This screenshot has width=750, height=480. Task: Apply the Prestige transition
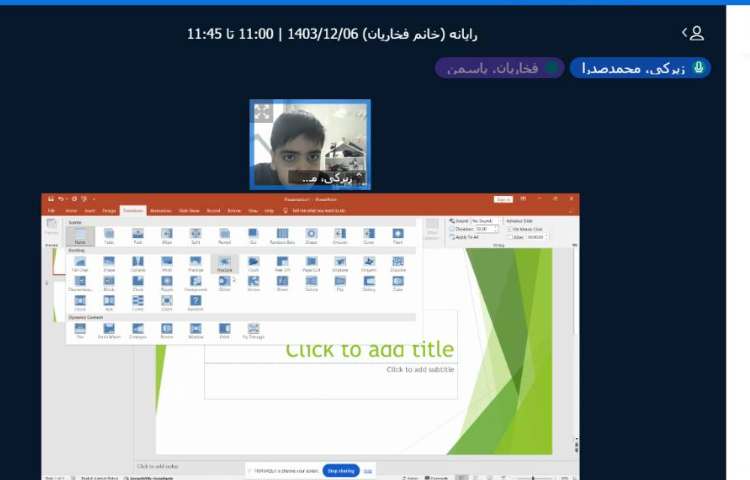[x=196, y=263]
